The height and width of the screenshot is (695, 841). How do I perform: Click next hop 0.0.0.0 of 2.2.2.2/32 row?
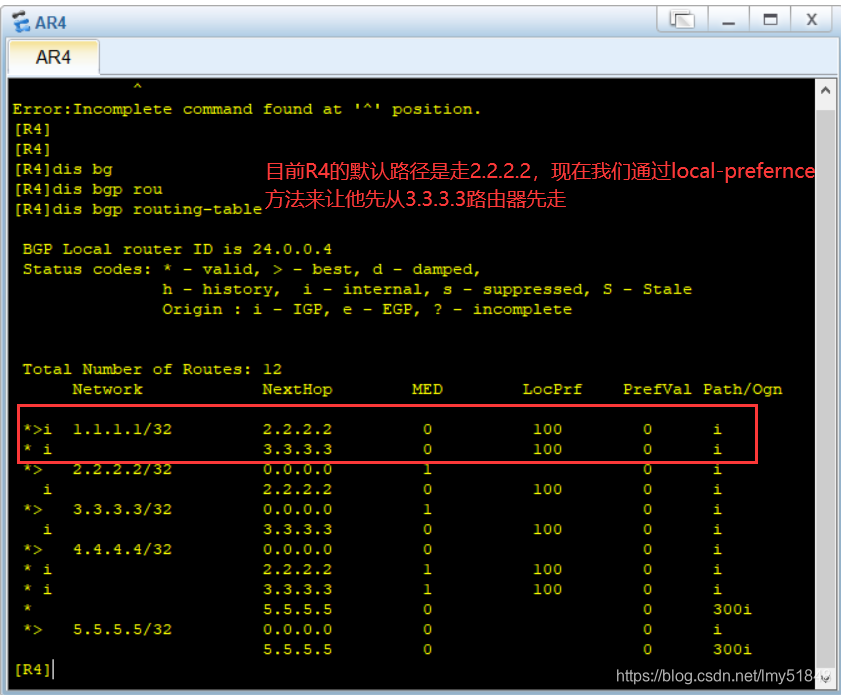297,469
